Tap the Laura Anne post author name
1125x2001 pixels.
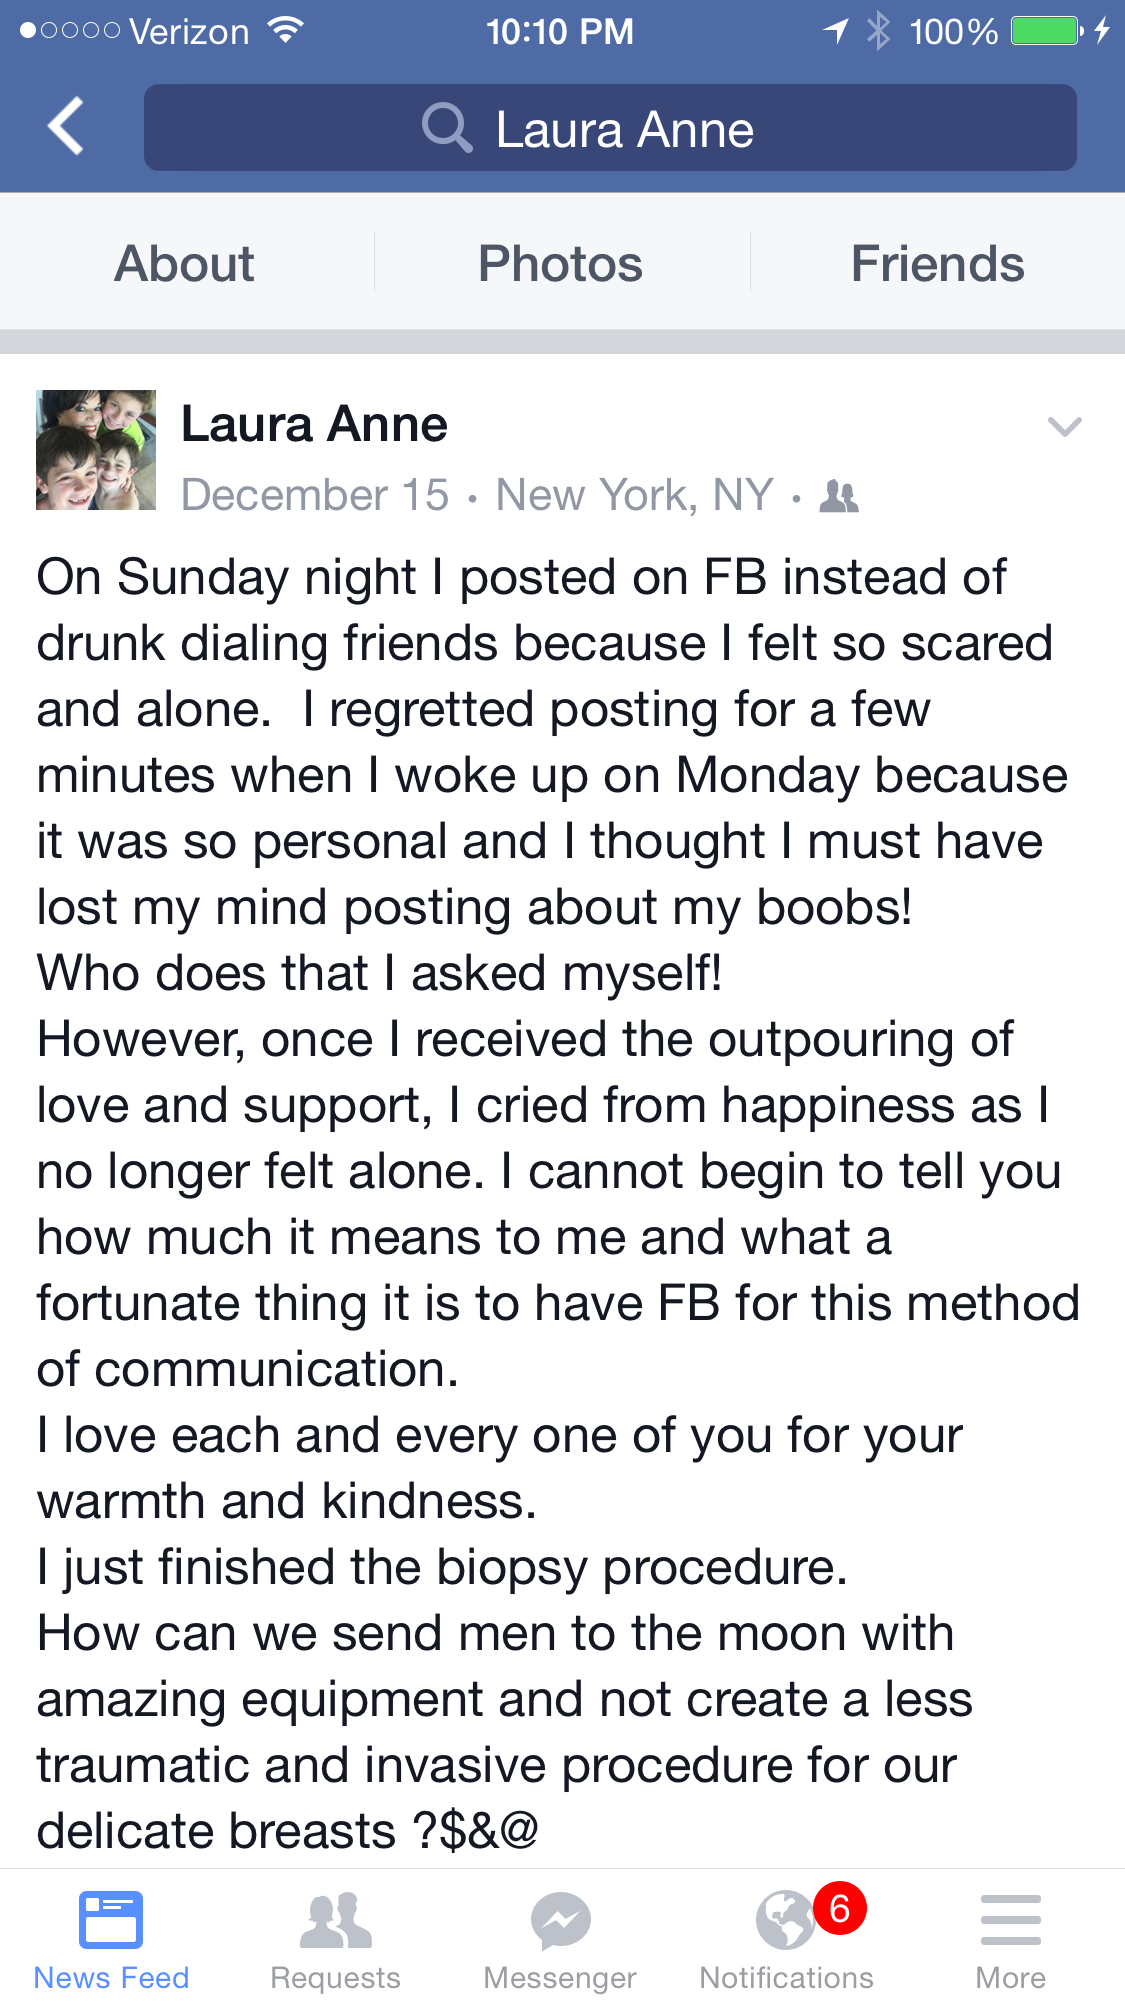pos(314,424)
